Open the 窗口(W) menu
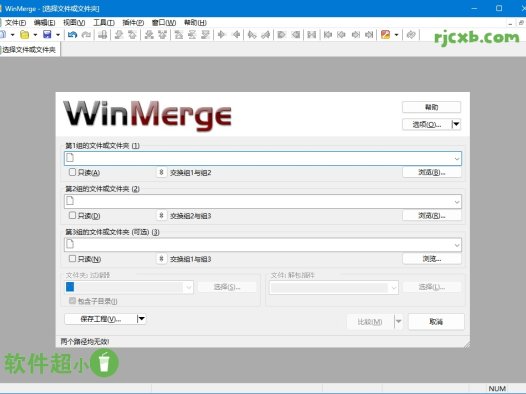The width and height of the screenshot is (526, 394). click(x=164, y=22)
